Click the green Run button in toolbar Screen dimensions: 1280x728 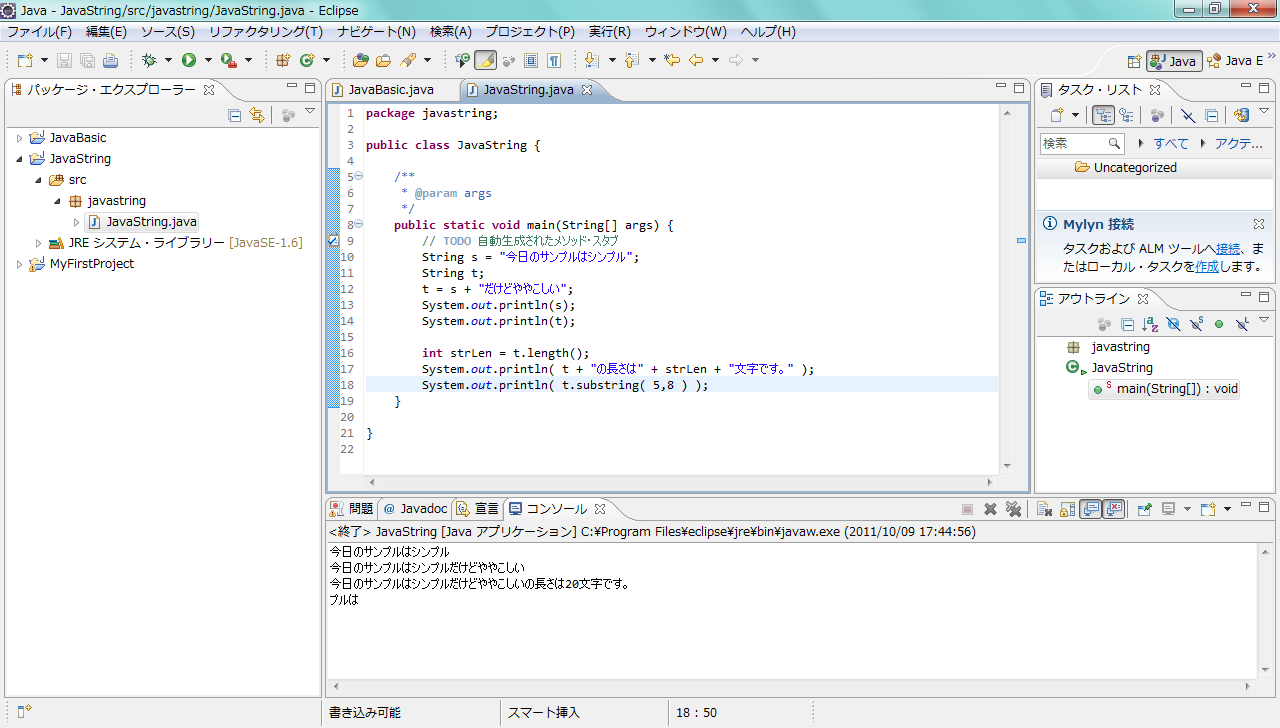point(188,60)
